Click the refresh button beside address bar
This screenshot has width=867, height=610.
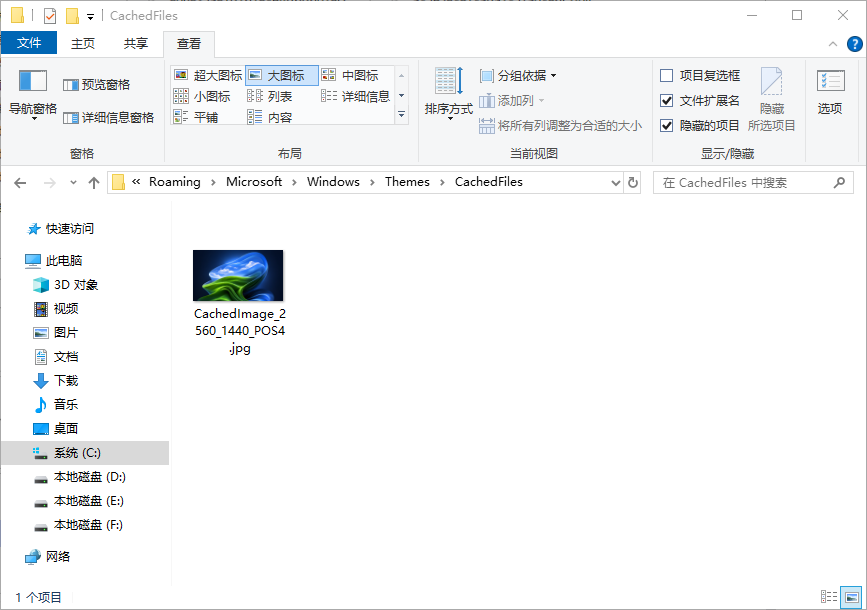(633, 182)
